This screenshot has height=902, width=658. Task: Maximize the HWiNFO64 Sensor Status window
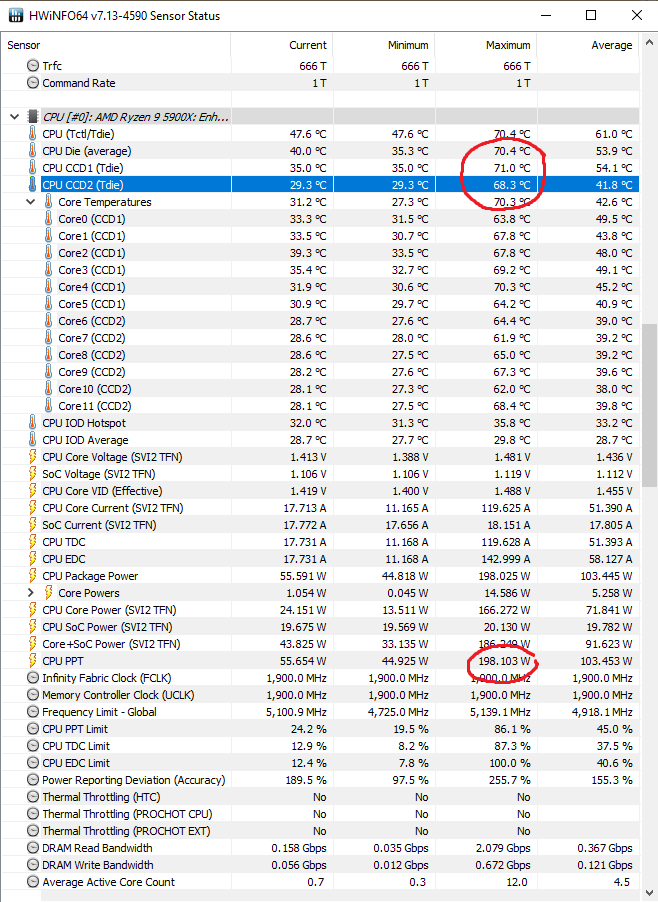click(x=591, y=16)
